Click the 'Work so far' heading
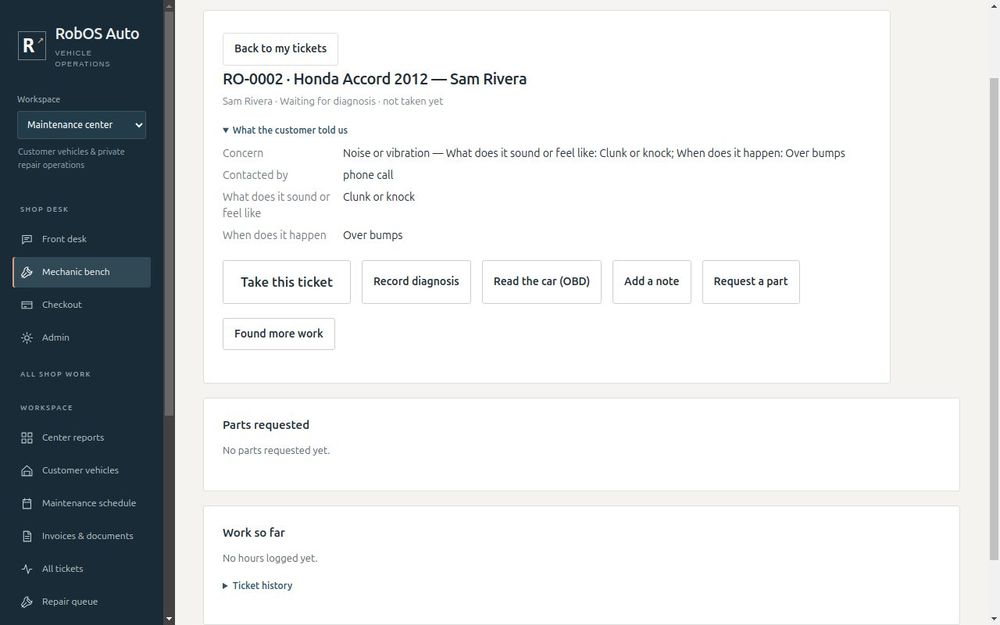1000x625 pixels. coord(254,533)
